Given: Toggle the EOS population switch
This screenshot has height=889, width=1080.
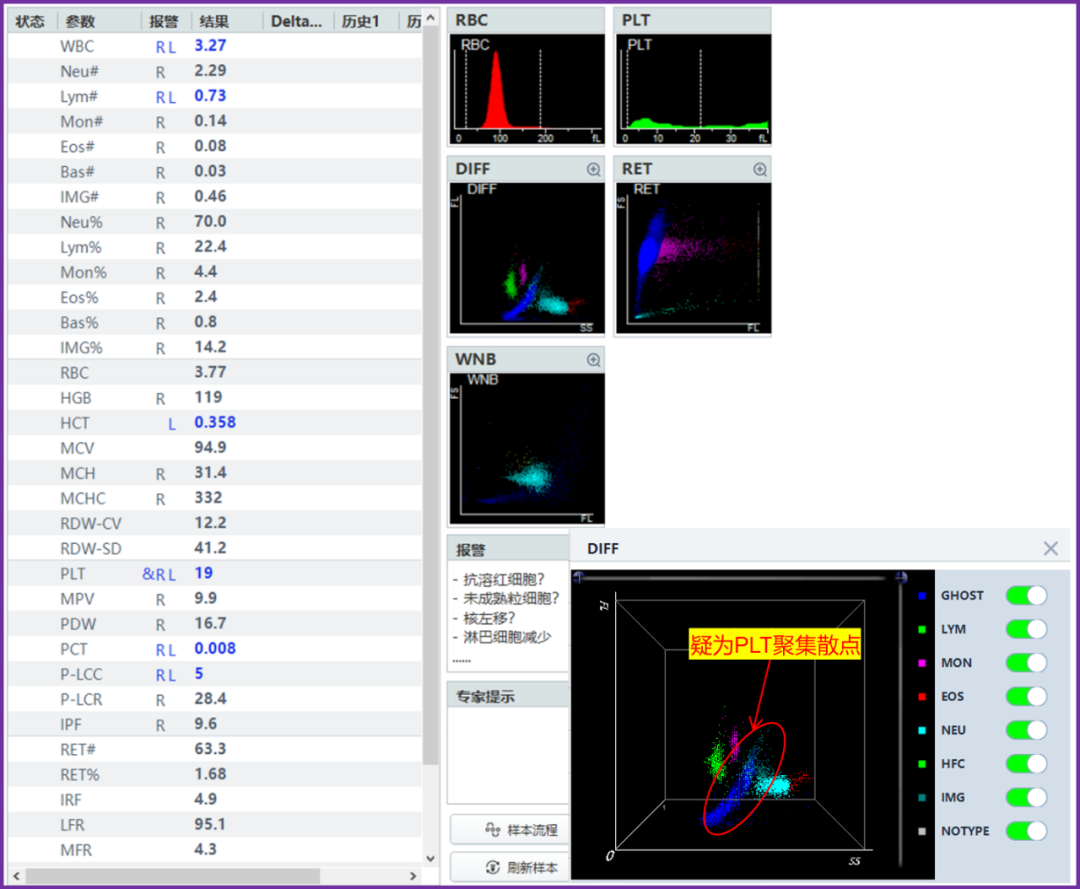Looking at the screenshot, I should pyautogui.click(x=1026, y=696).
